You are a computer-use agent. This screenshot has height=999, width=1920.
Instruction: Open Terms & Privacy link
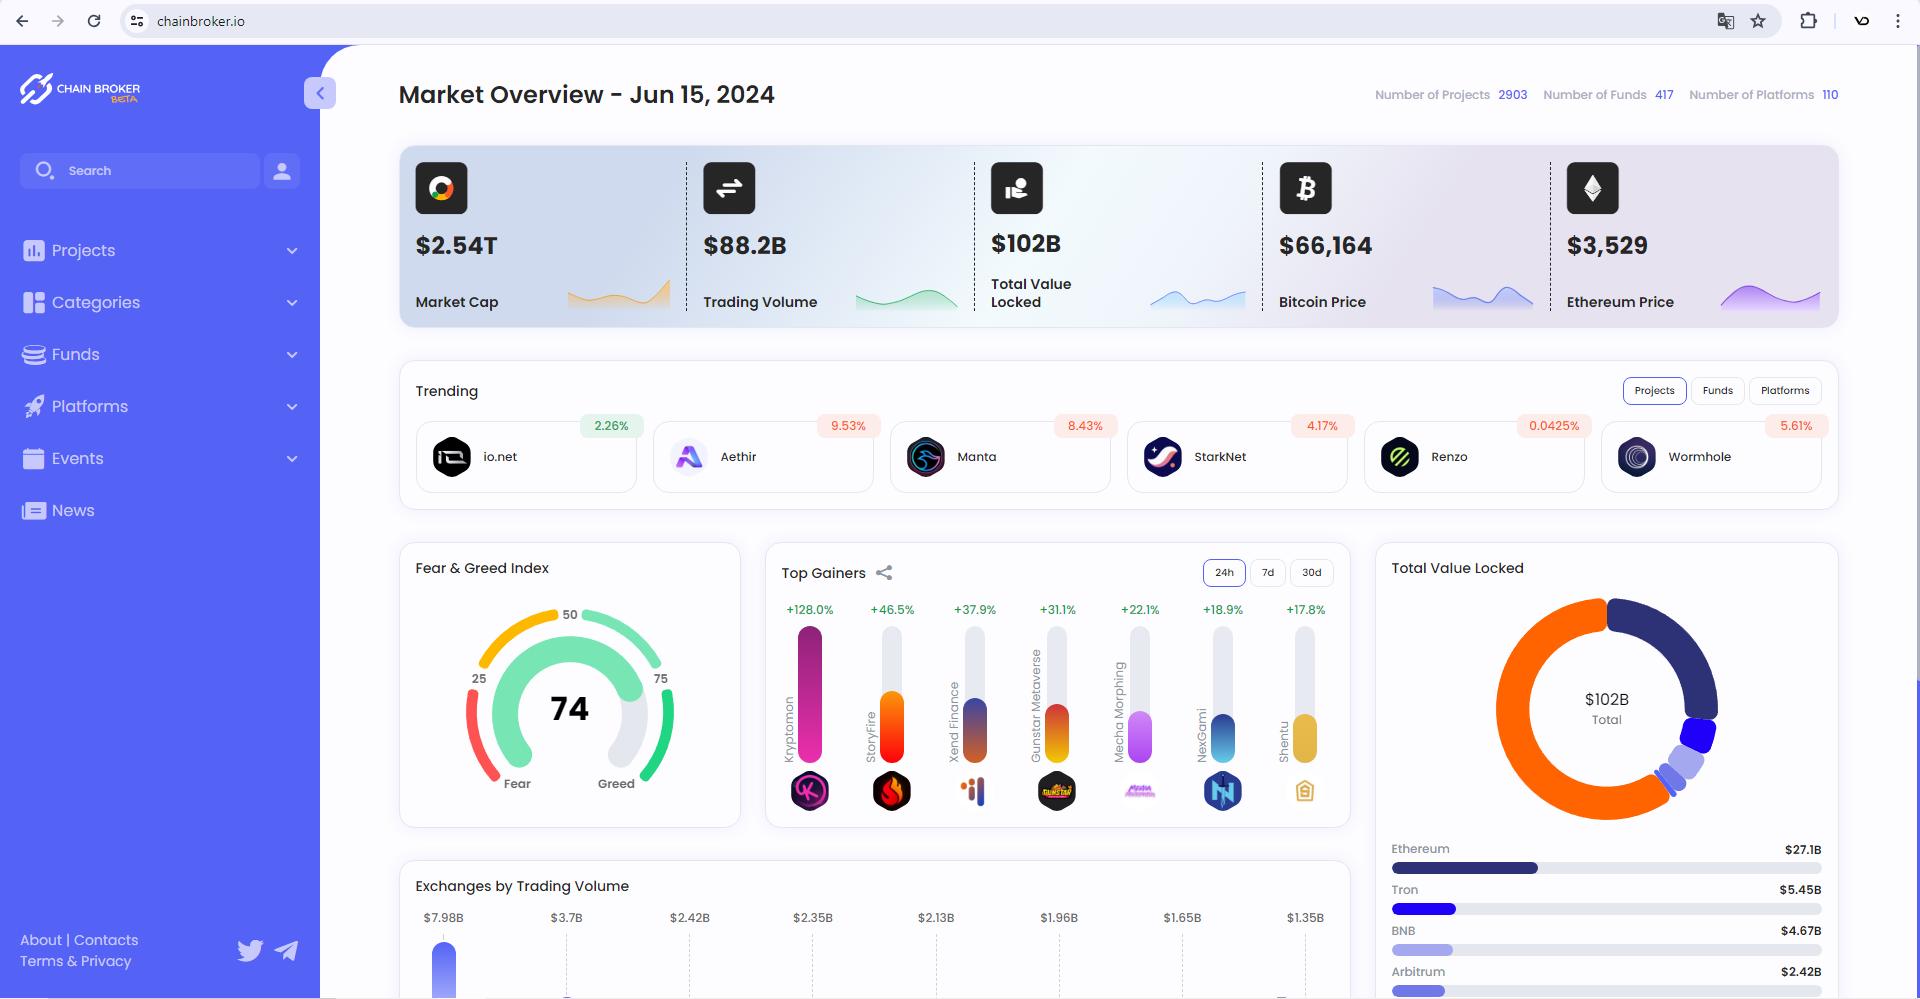pos(76,961)
